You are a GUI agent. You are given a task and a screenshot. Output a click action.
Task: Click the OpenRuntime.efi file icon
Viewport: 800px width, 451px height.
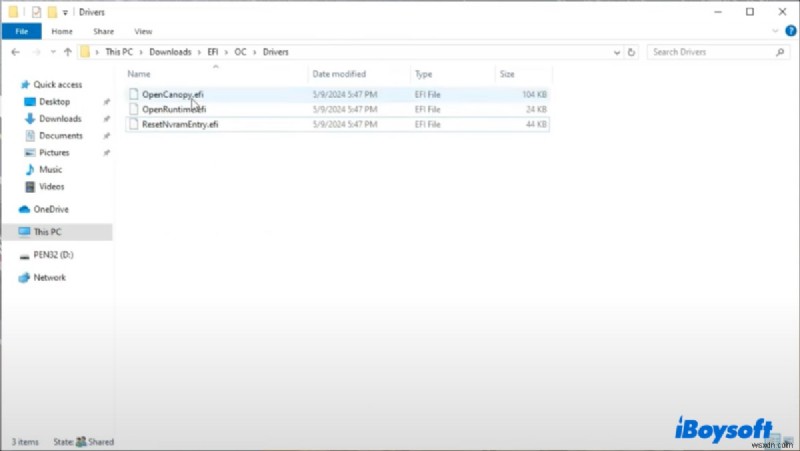pyautogui.click(x=134, y=109)
